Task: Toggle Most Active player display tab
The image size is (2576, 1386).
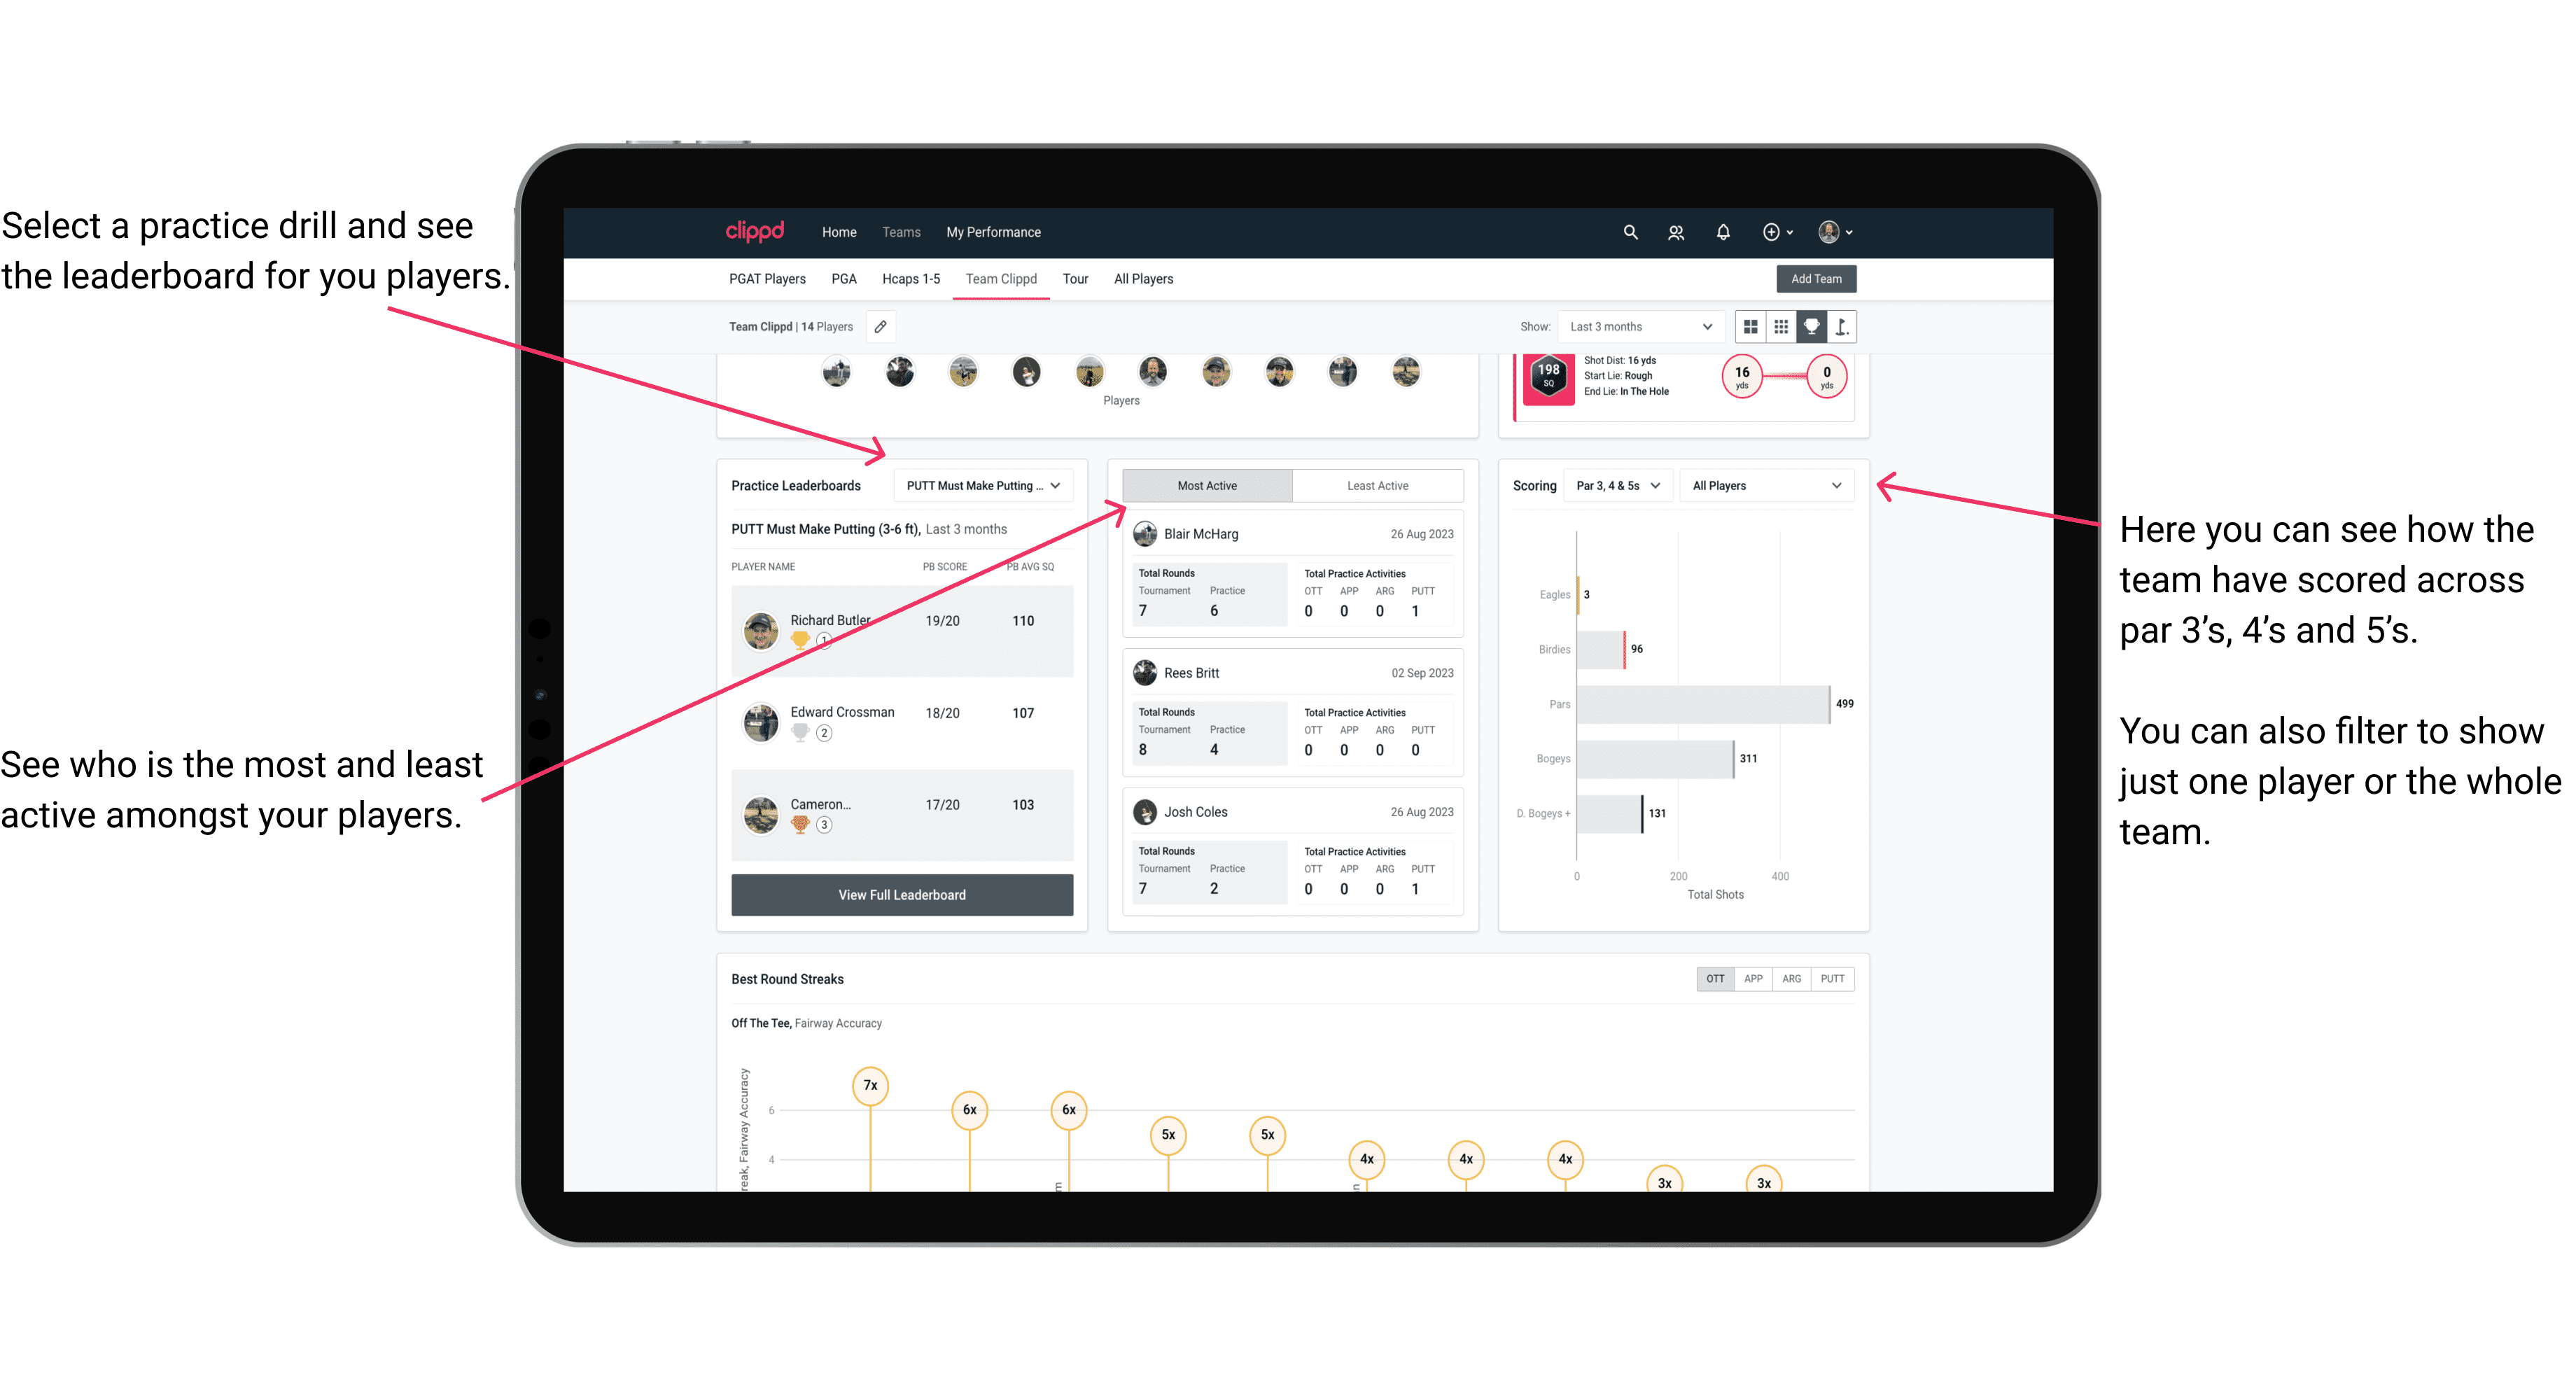Action: (1206, 486)
